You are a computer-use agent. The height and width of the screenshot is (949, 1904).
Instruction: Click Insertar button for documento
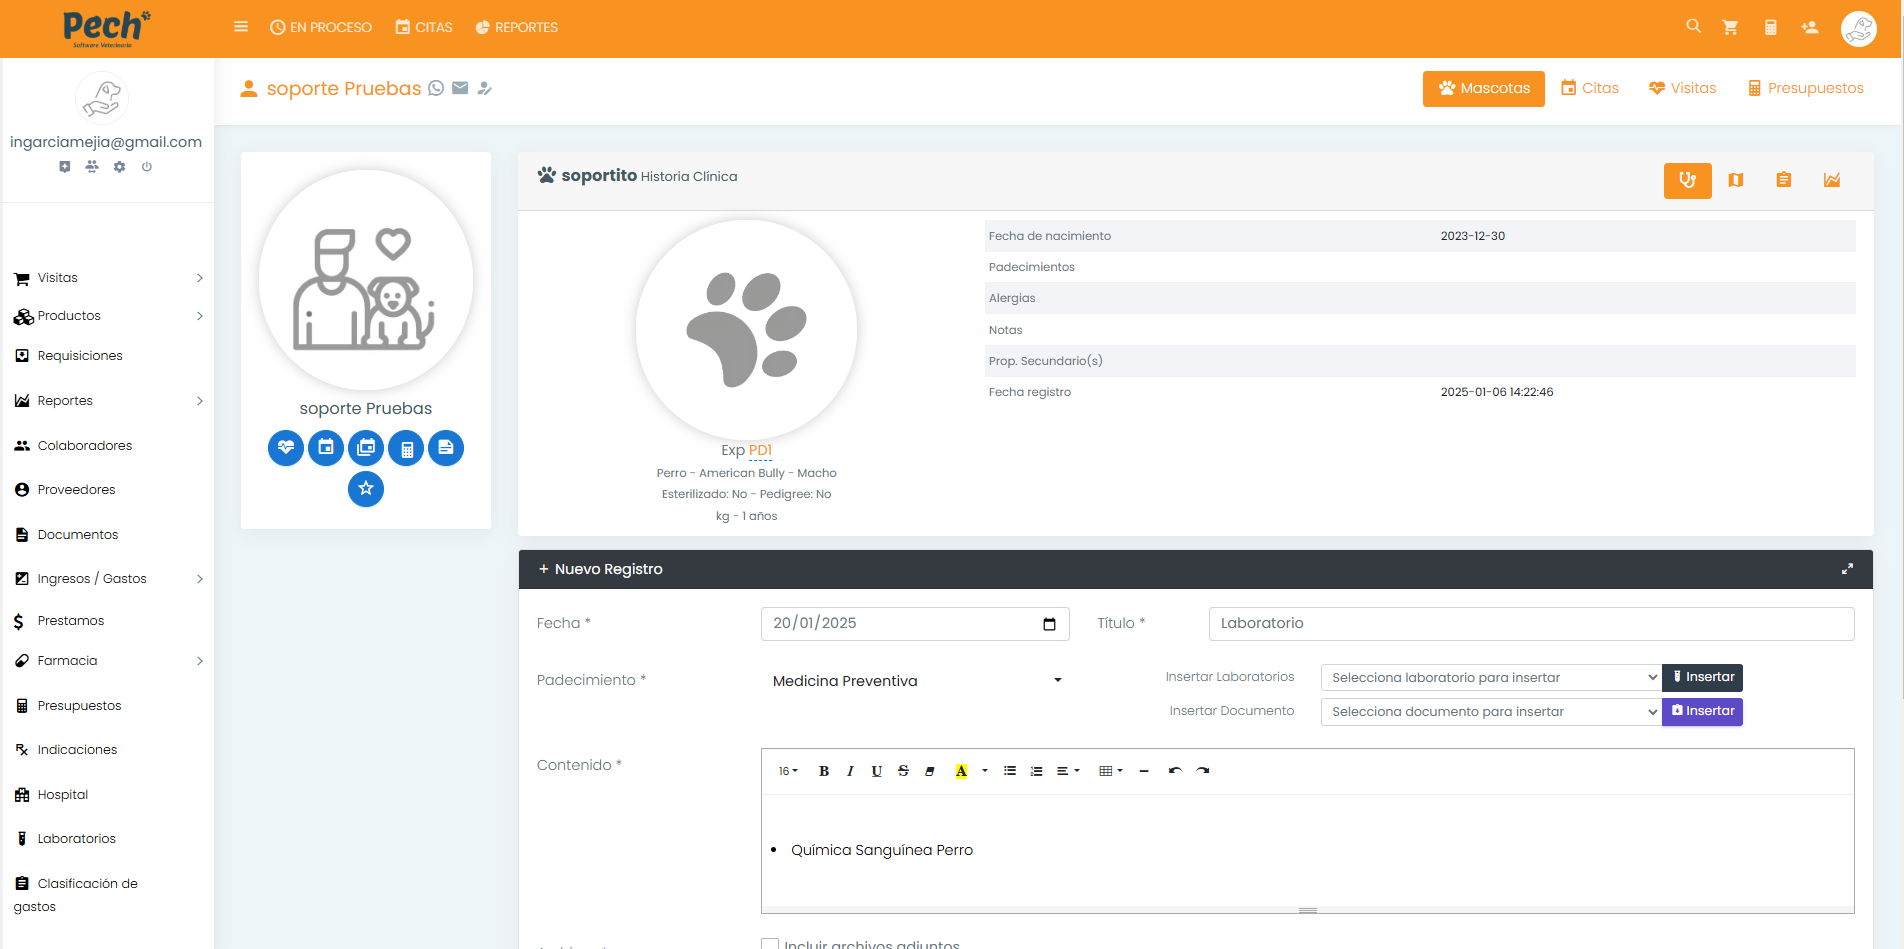click(x=1702, y=712)
